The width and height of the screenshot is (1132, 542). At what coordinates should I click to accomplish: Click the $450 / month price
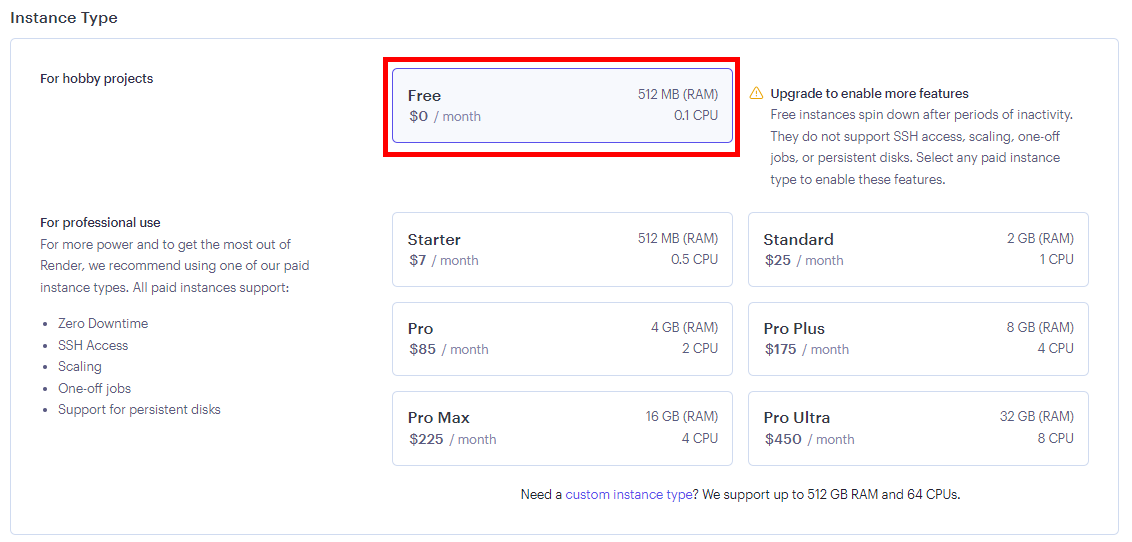point(809,439)
